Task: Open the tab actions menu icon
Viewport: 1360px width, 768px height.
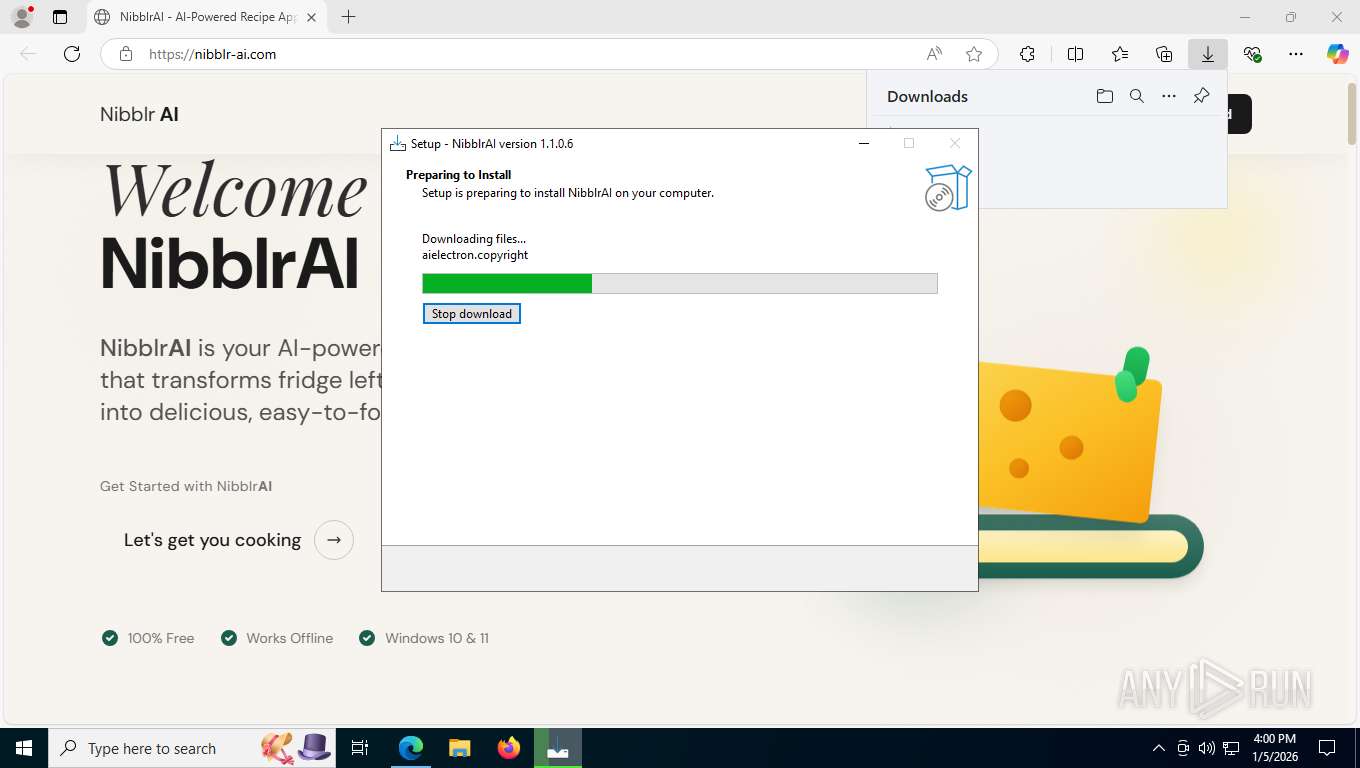Action: point(60,17)
